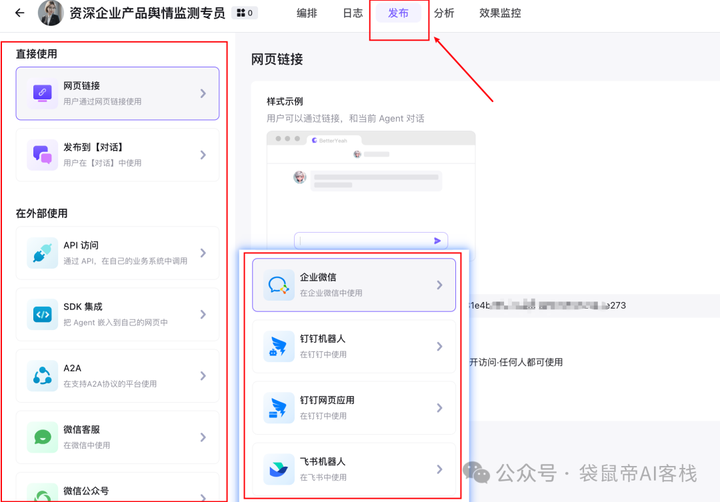Click the BetterYeah preview browser tab
The height and width of the screenshot is (502, 720).
334,140
